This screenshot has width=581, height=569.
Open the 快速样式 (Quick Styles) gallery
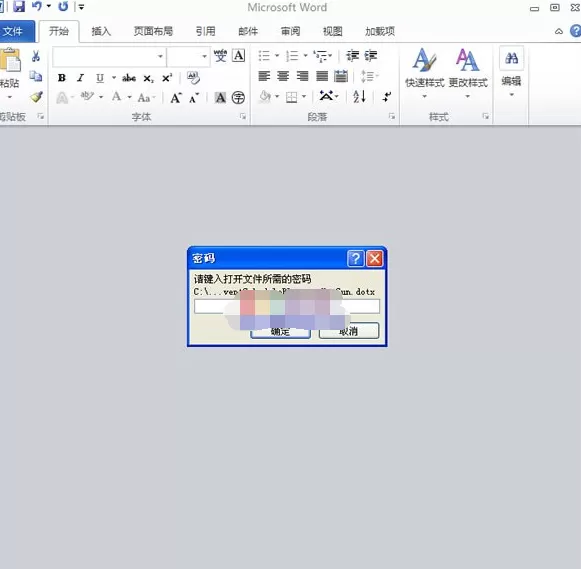[x=425, y=74]
